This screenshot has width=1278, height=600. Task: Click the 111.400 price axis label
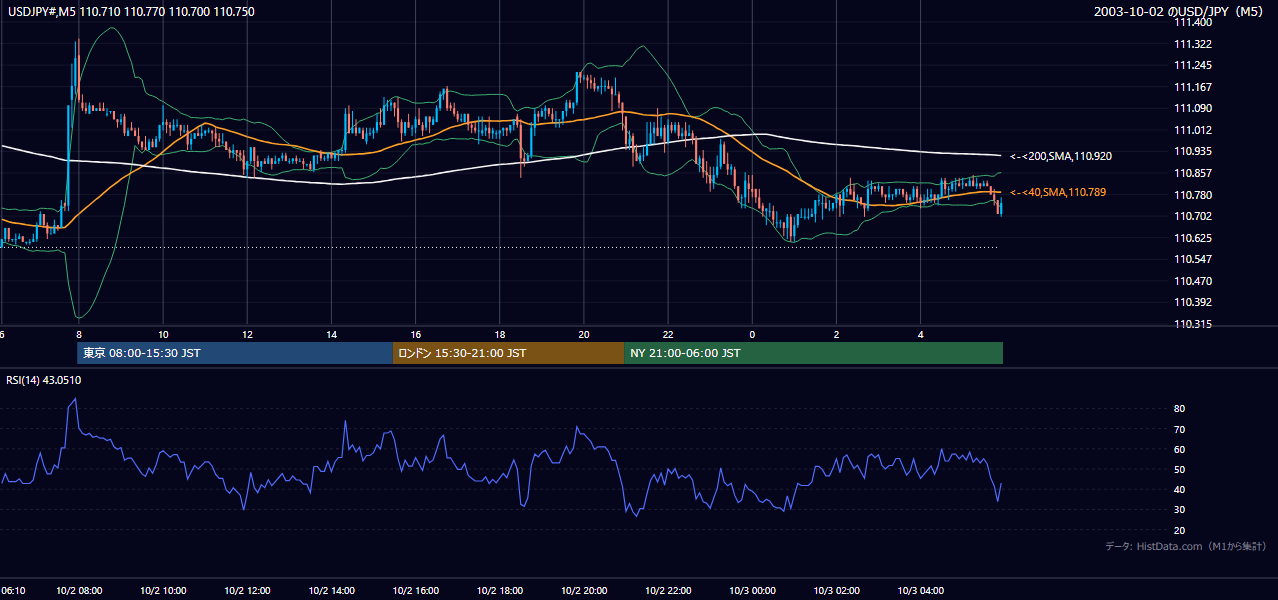(x=1192, y=23)
